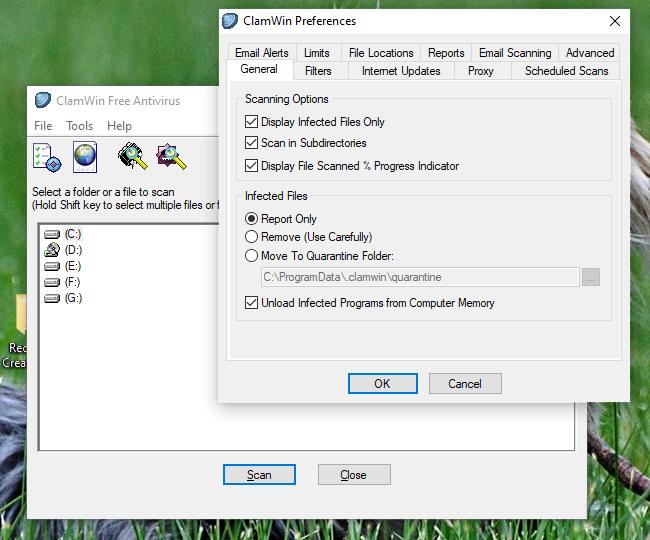Select the (E:) label in drive list
Image resolution: width=650 pixels, height=540 pixels.
tap(73, 266)
